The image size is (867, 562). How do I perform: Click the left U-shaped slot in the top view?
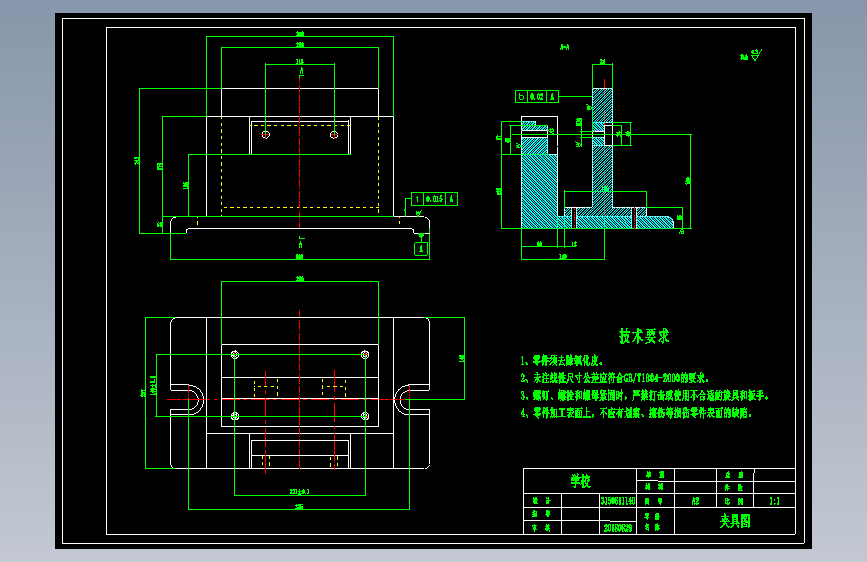pos(187,399)
